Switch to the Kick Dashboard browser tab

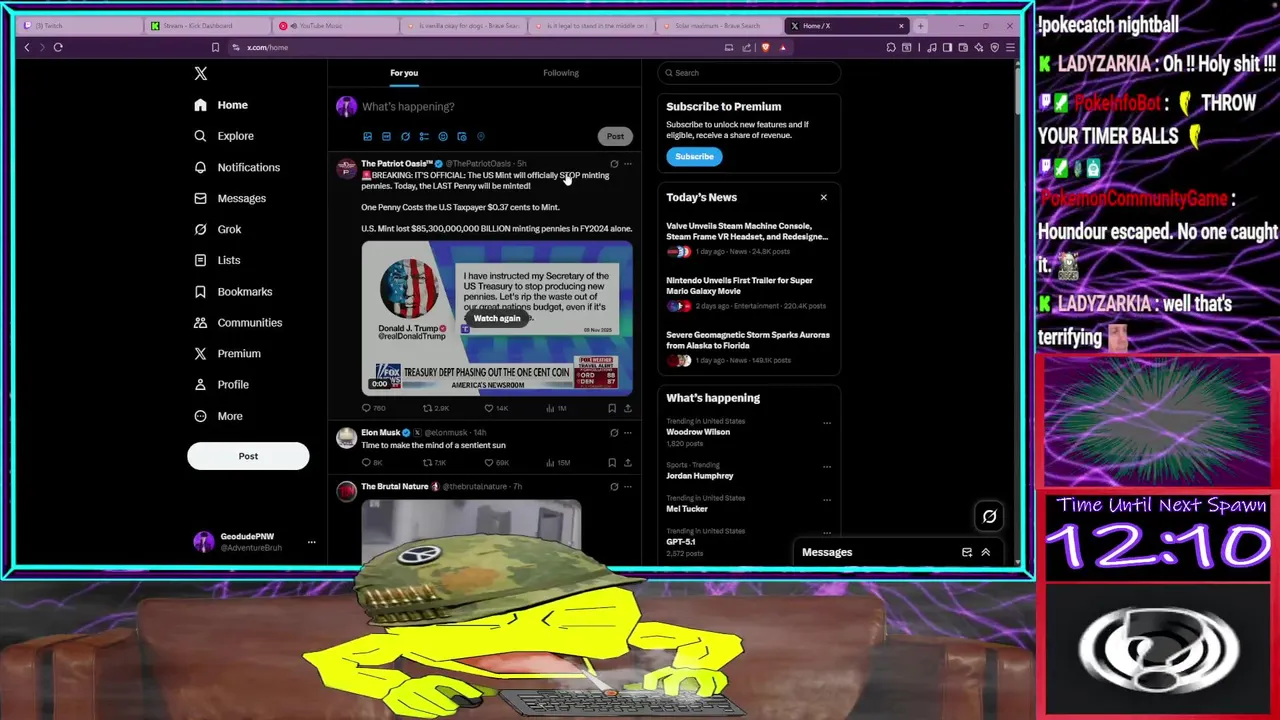coord(205,25)
